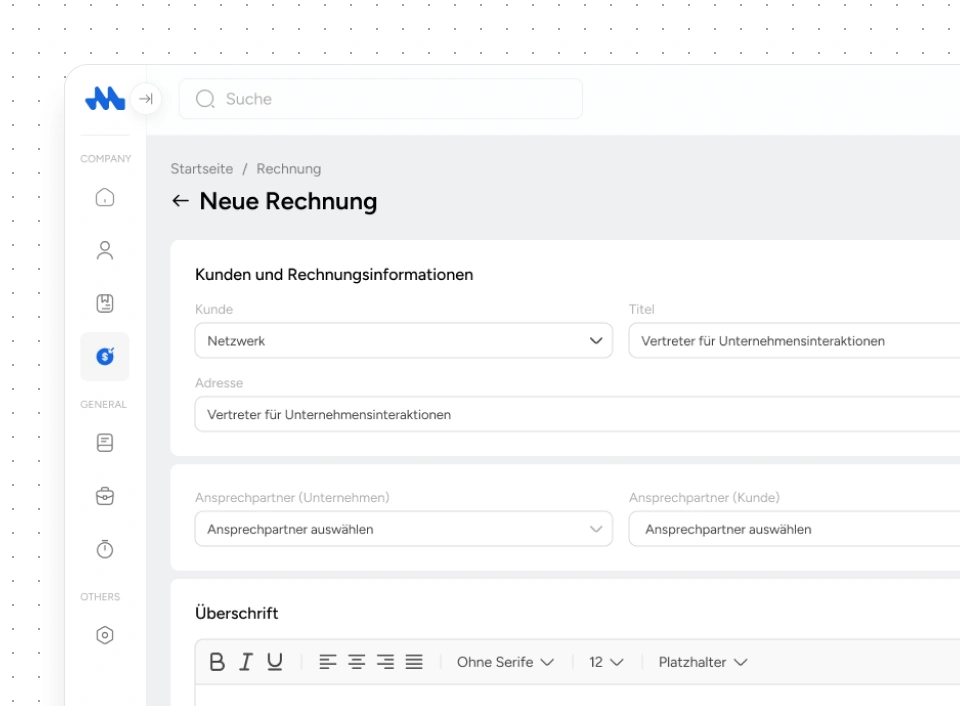Open the Platzhalter dropdown

[x=703, y=662]
